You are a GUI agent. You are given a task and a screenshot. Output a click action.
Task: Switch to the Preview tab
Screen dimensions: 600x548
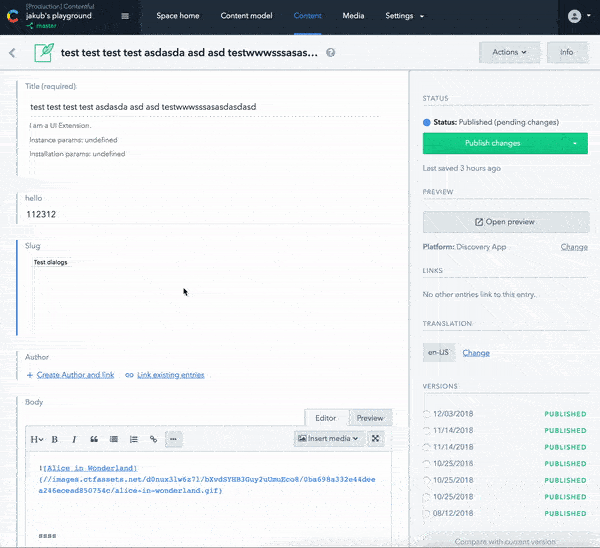370,418
